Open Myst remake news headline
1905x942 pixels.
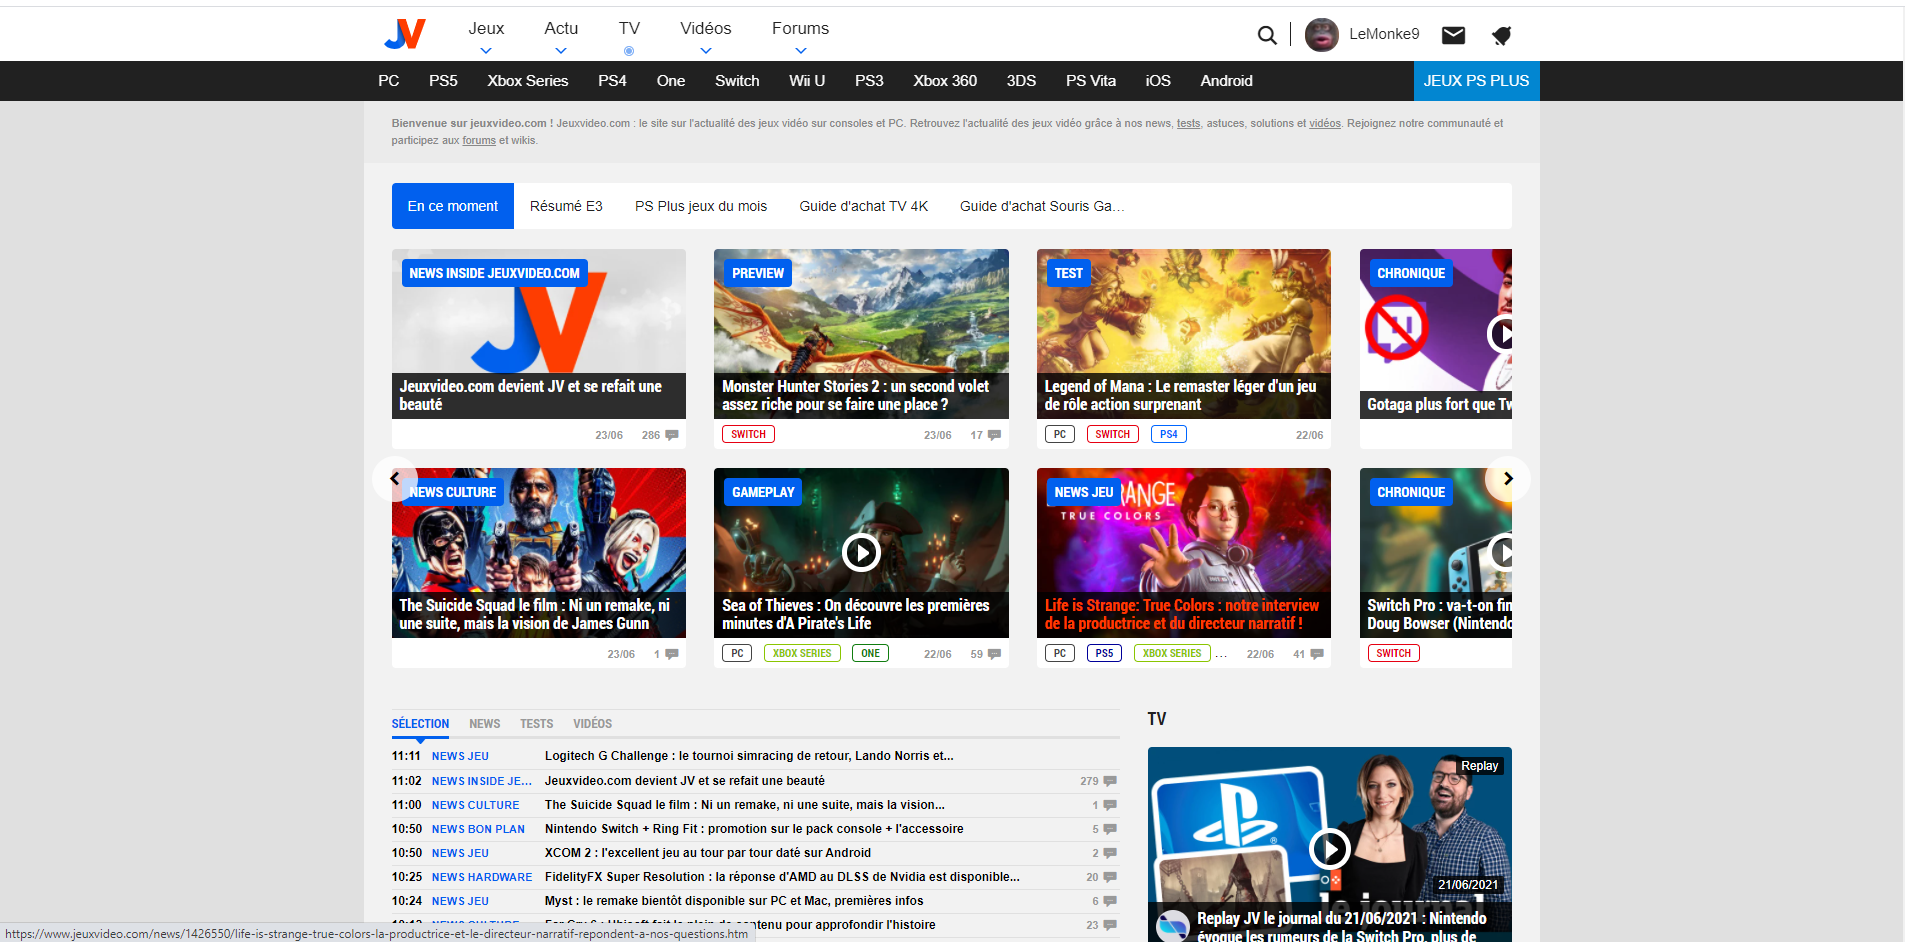(x=734, y=901)
